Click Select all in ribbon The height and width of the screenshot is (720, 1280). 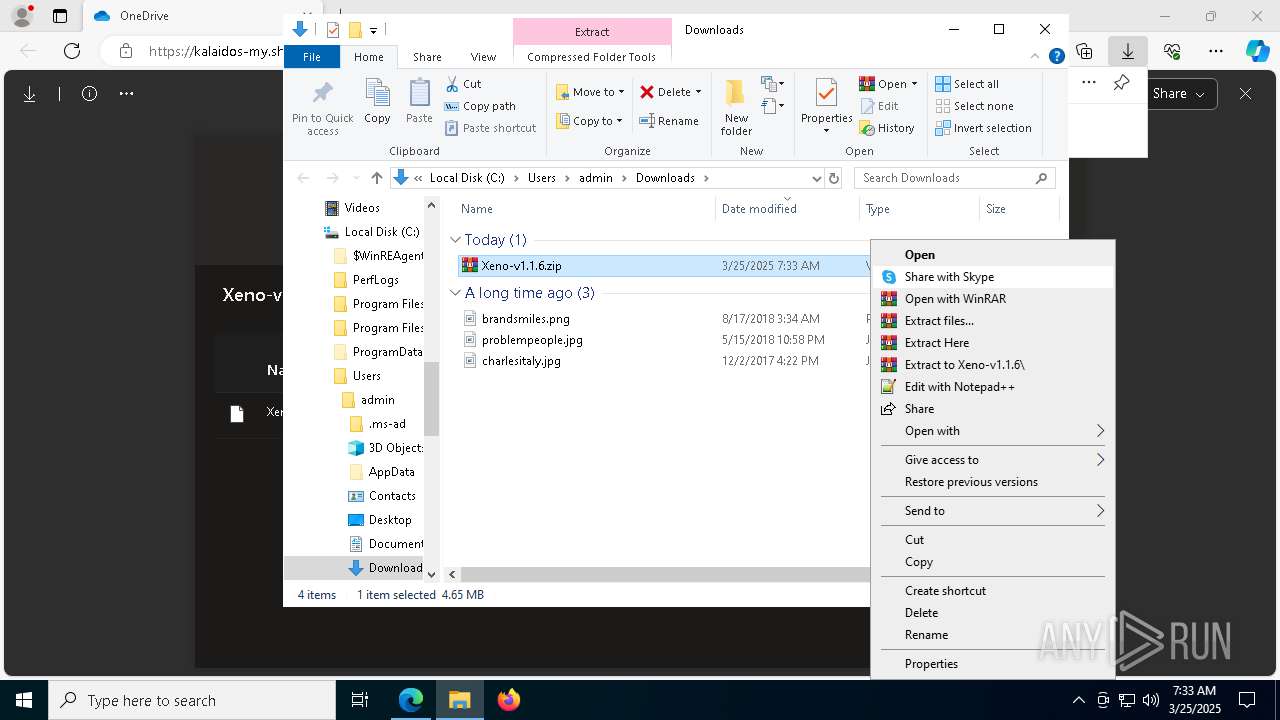967,84
